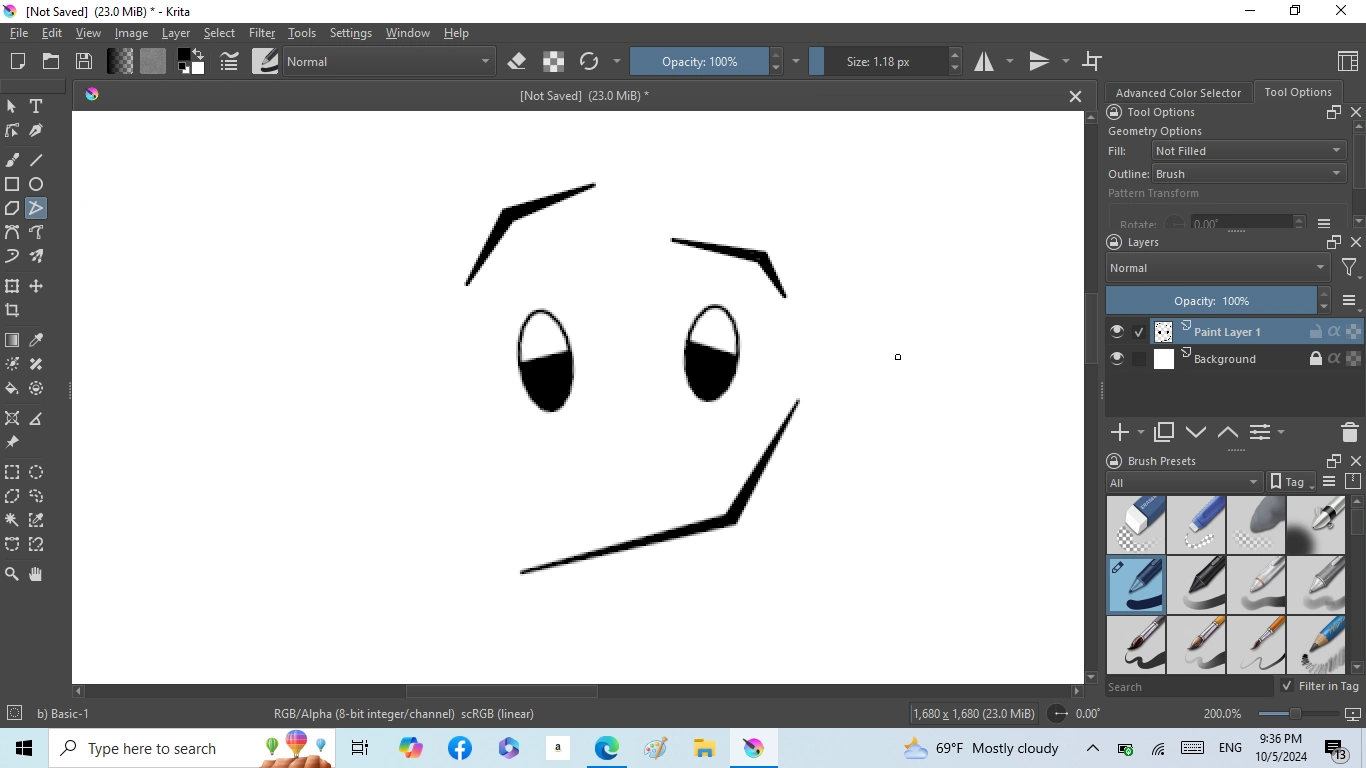1366x768 pixels.
Task: Open the layer blending mode dropdown
Action: 1216,268
